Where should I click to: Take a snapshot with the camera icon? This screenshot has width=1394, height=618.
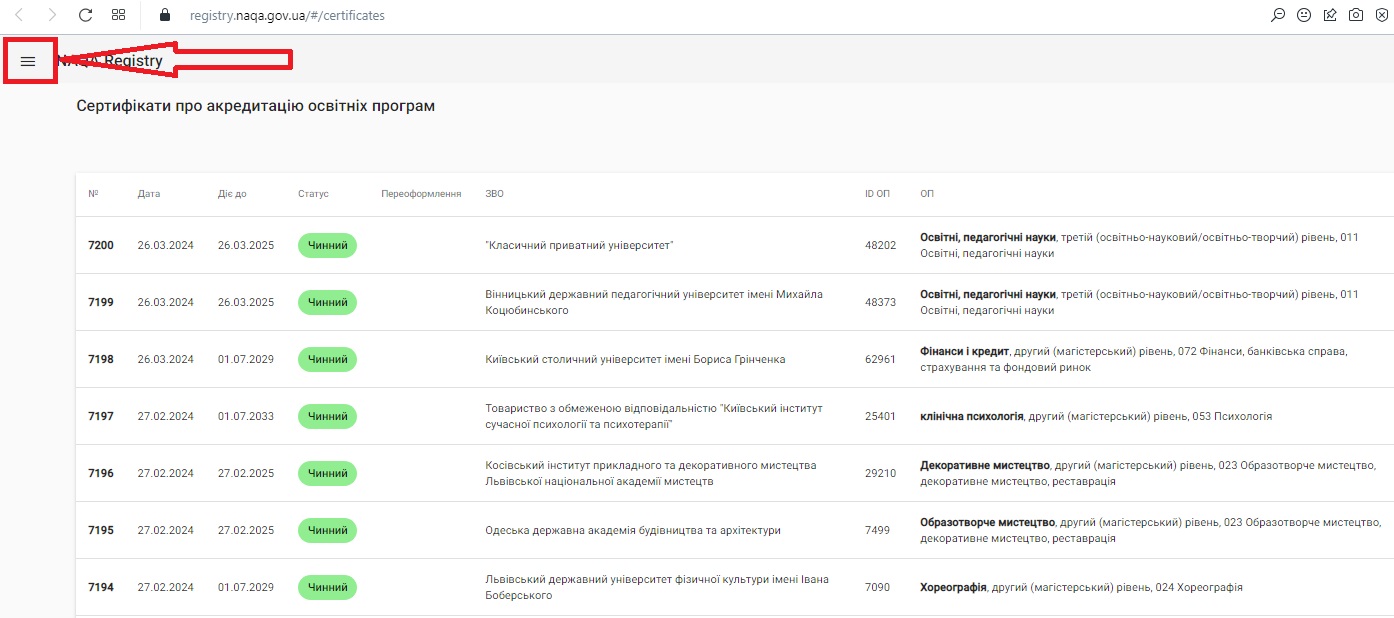coord(1356,15)
